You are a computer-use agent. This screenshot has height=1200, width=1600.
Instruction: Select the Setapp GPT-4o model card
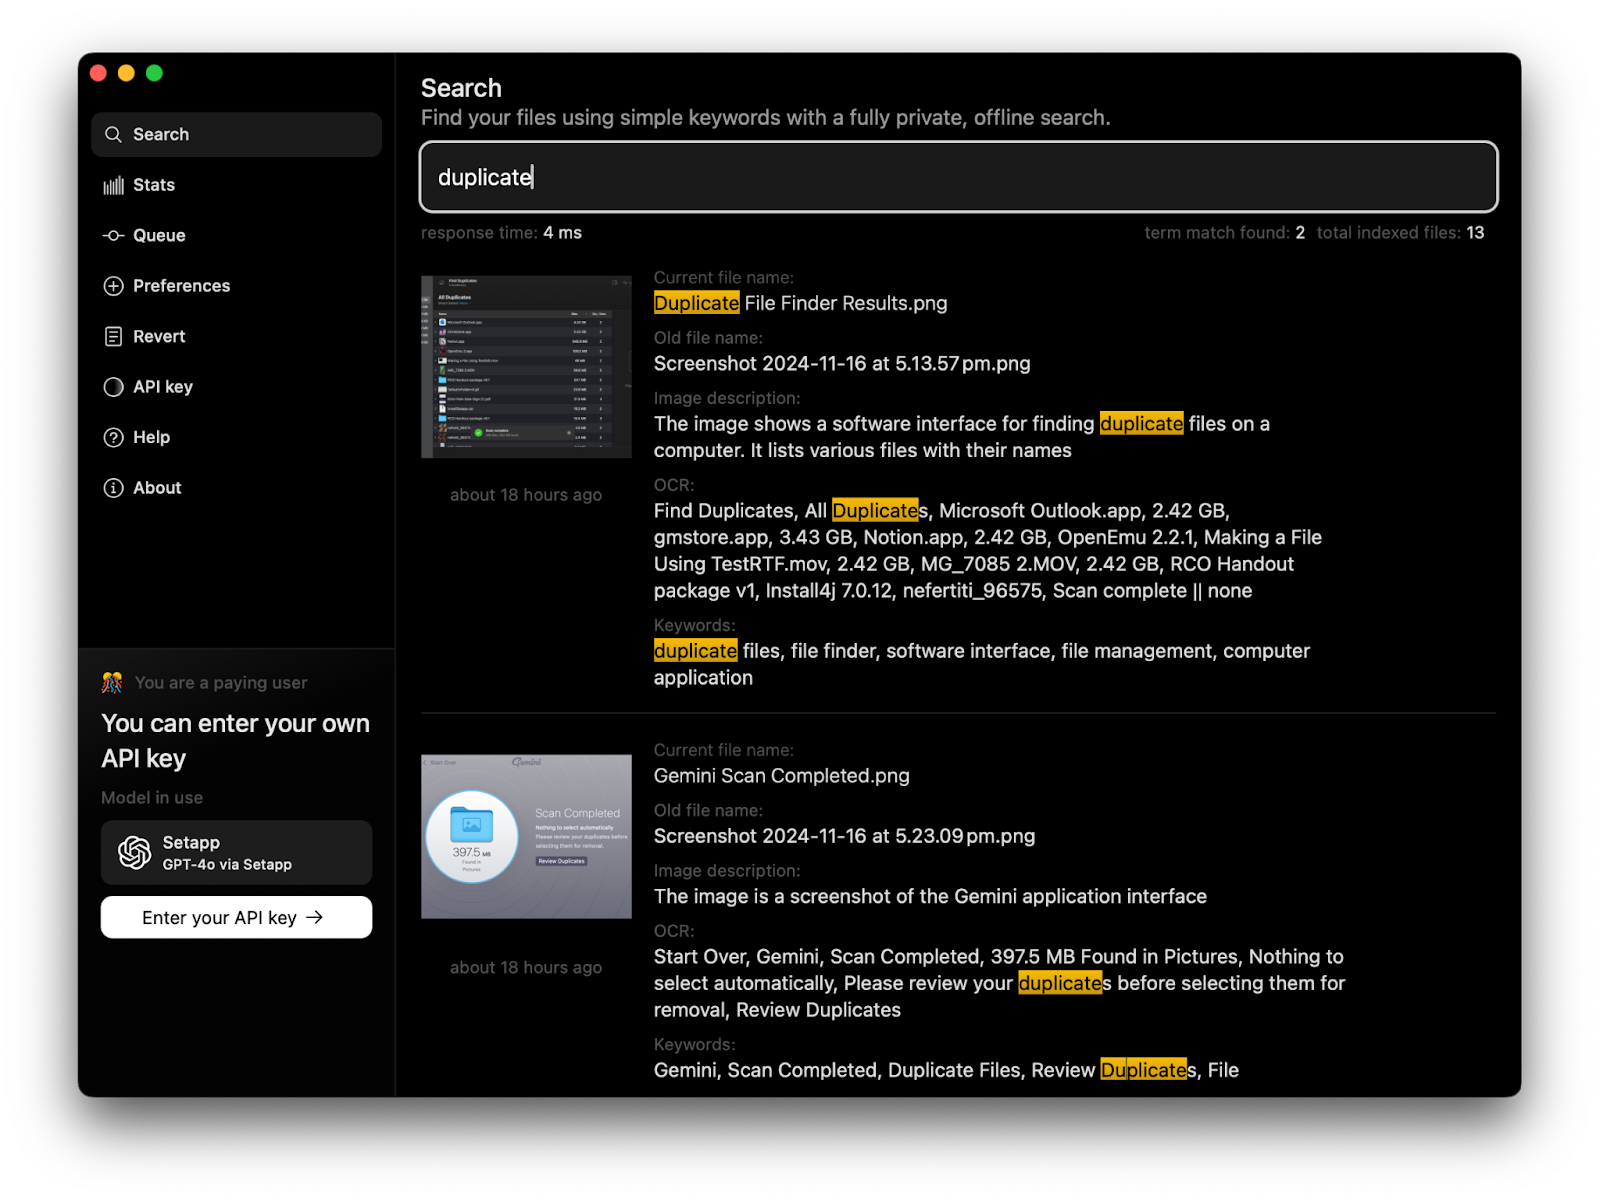point(236,853)
